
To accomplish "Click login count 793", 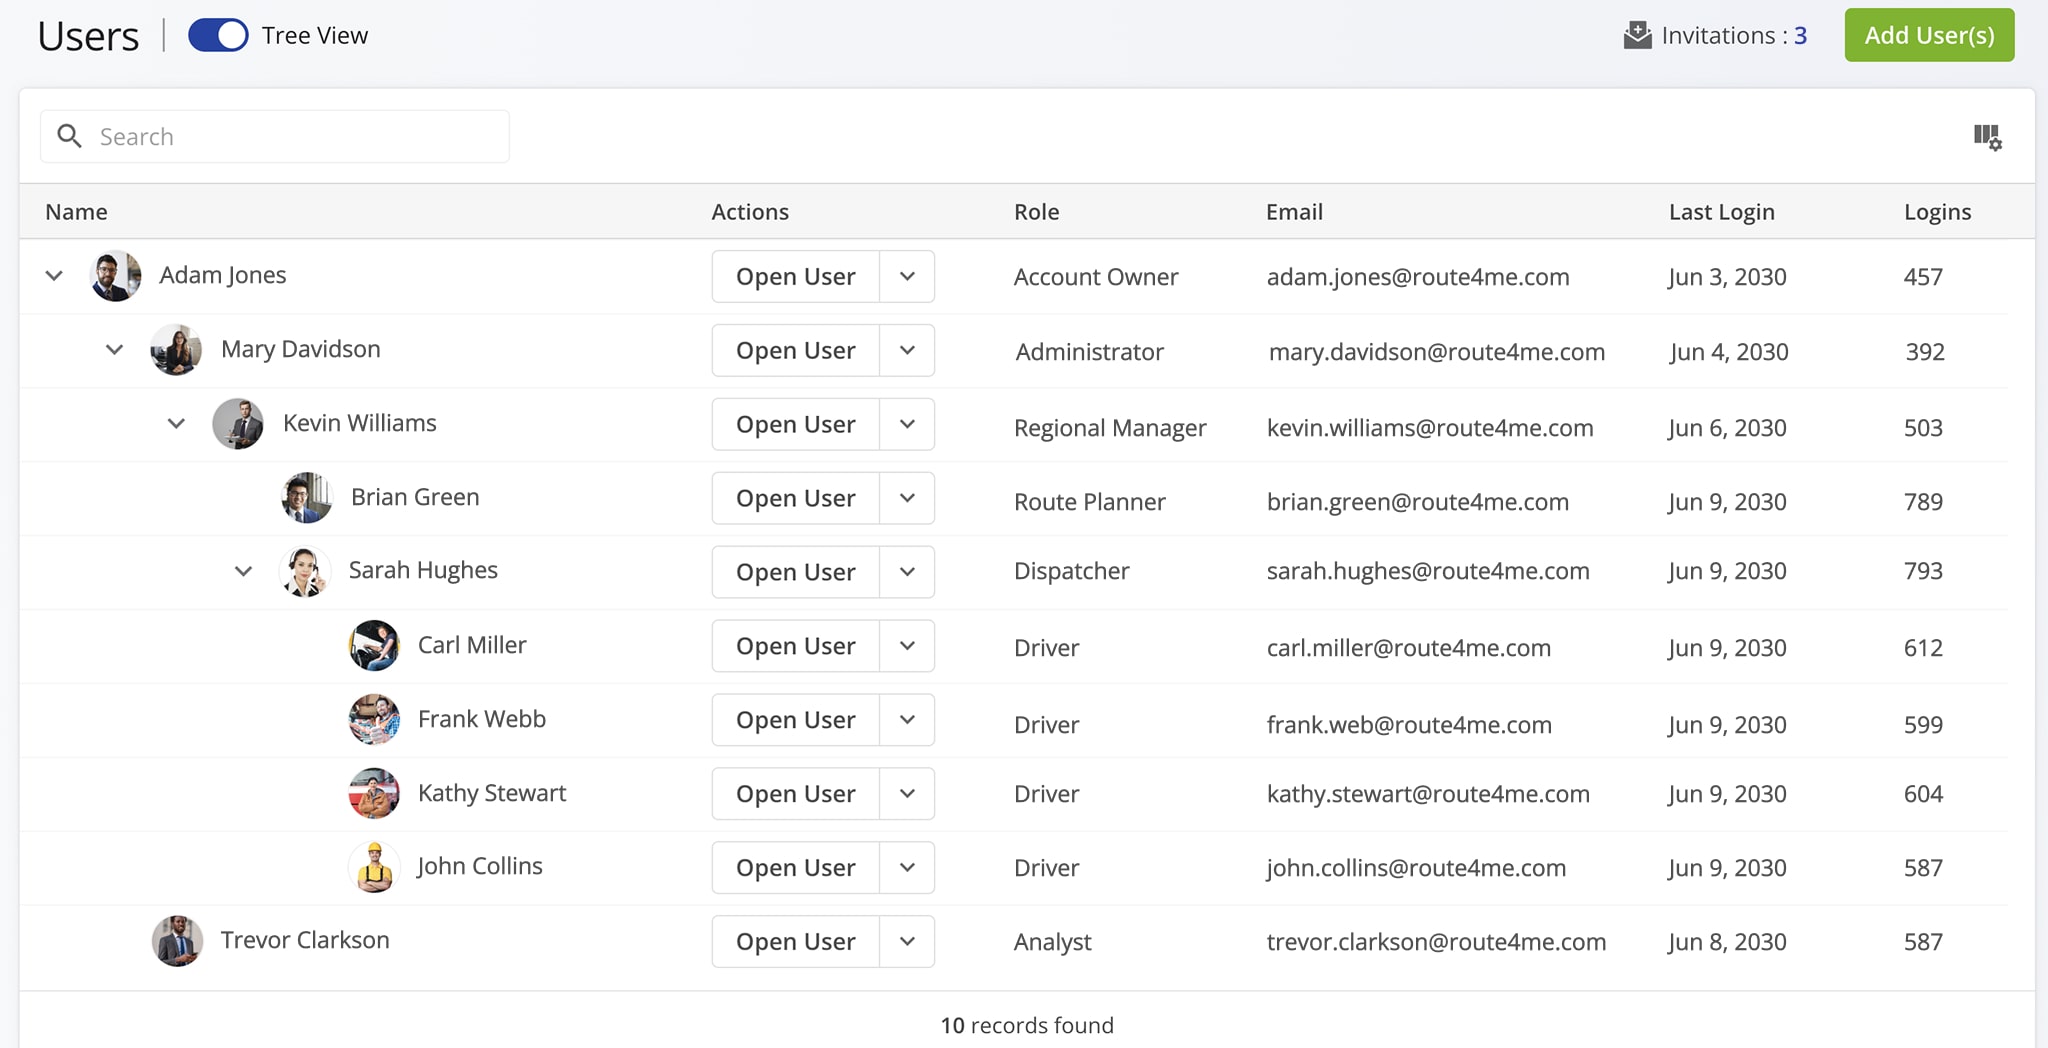I will (1923, 571).
